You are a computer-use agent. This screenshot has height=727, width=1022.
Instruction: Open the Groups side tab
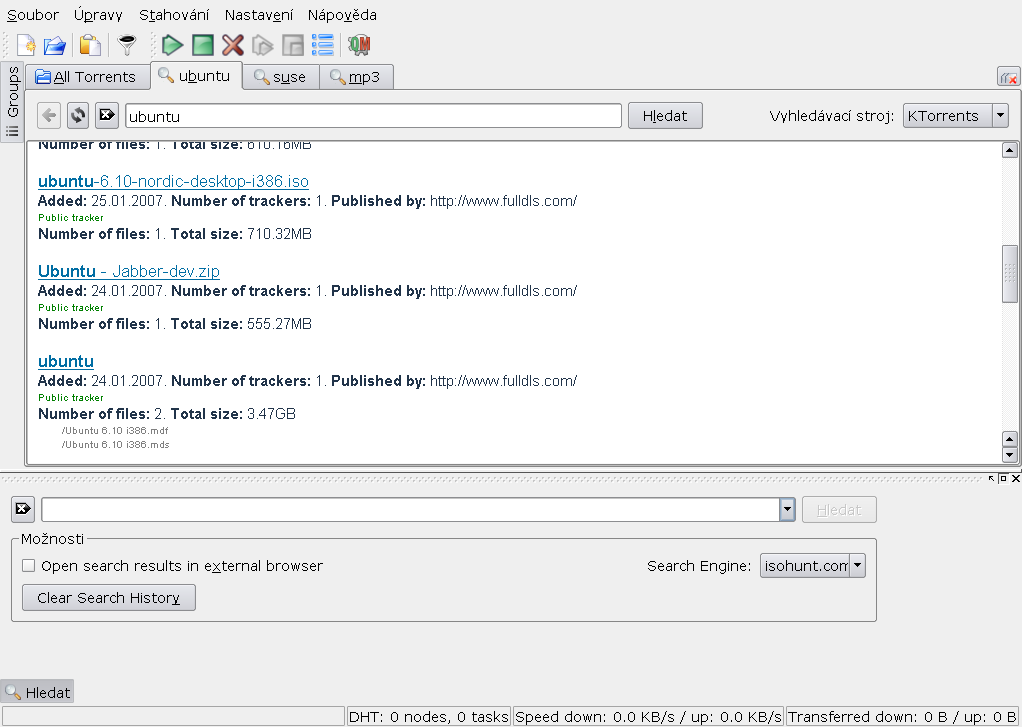pyautogui.click(x=12, y=102)
